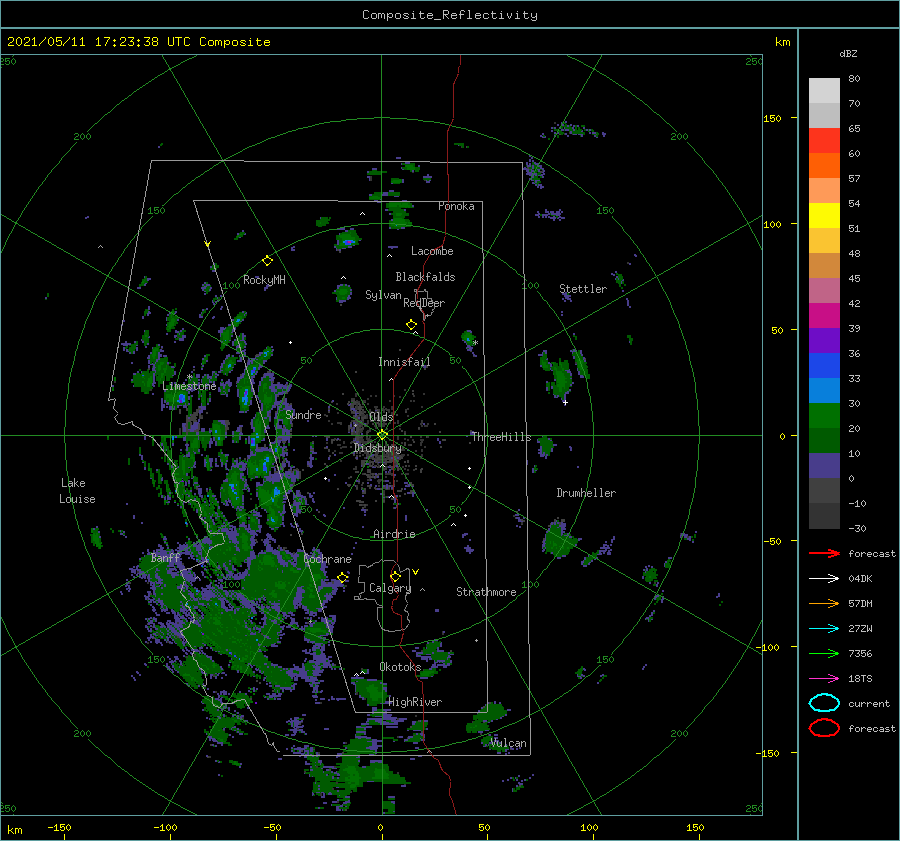Click the Composite_Reflectivity title
This screenshot has width=900, height=841.
tap(449, 15)
